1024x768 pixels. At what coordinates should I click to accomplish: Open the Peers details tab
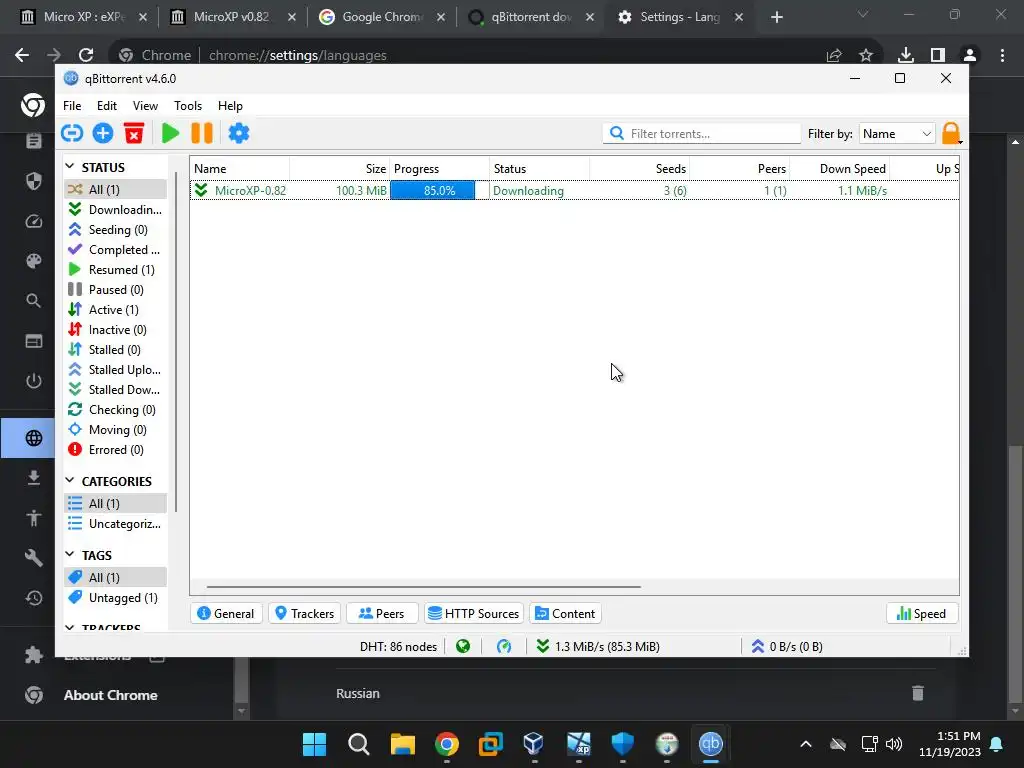pyautogui.click(x=382, y=613)
